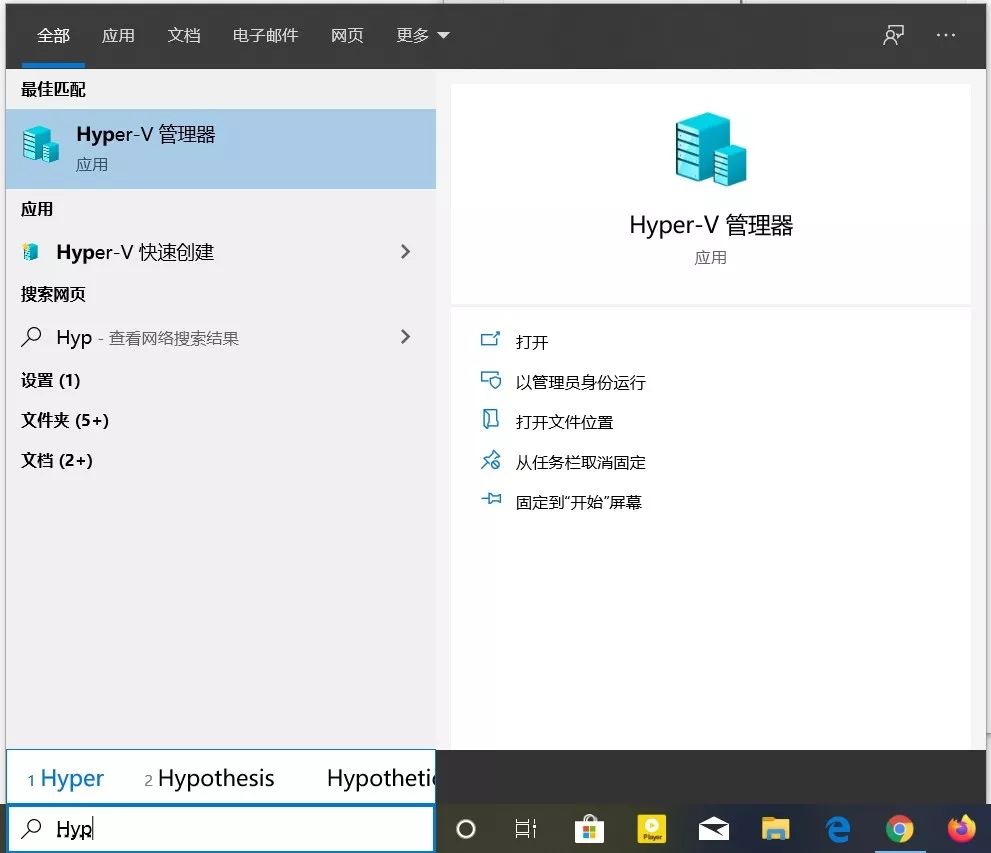991x853 pixels.
Task: Click the unpin icon beside 从任务栏取消固定
Action: (490, 460)
